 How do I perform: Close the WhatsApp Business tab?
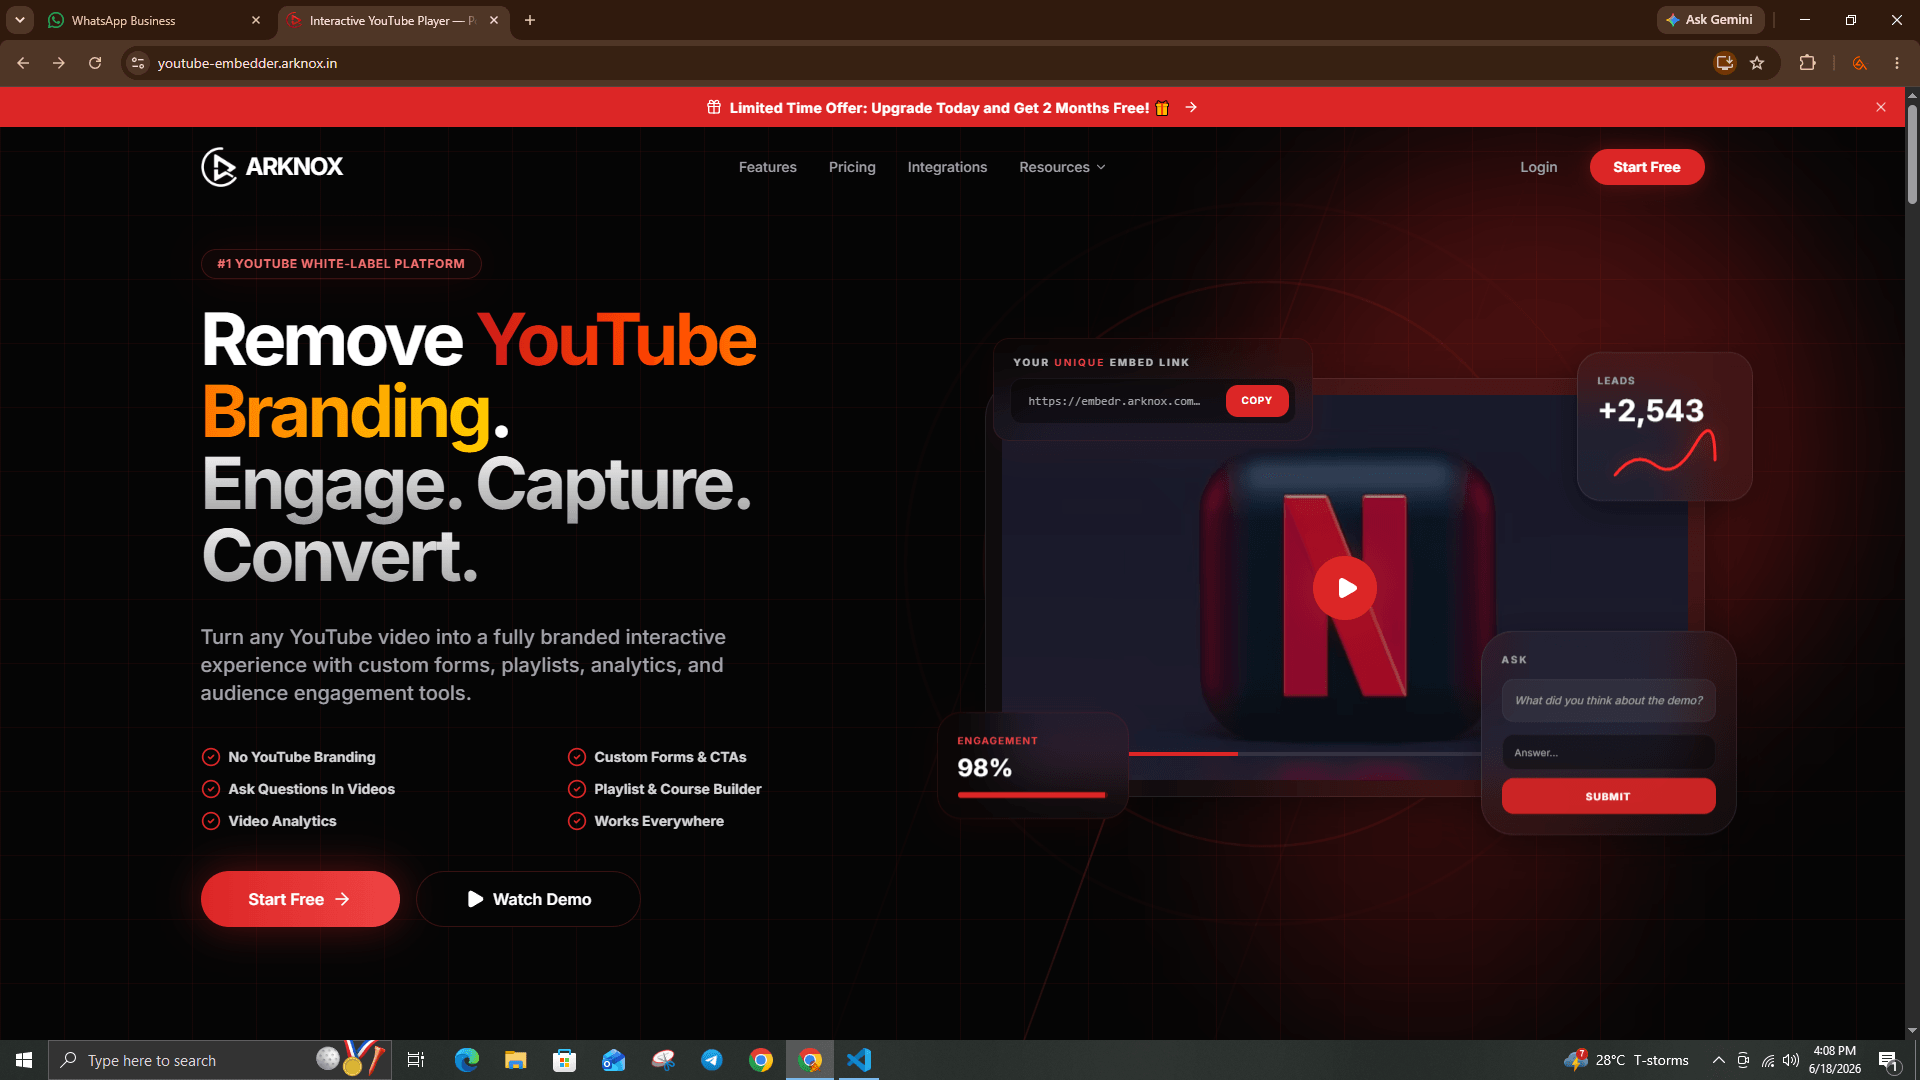tap(256, 20)
